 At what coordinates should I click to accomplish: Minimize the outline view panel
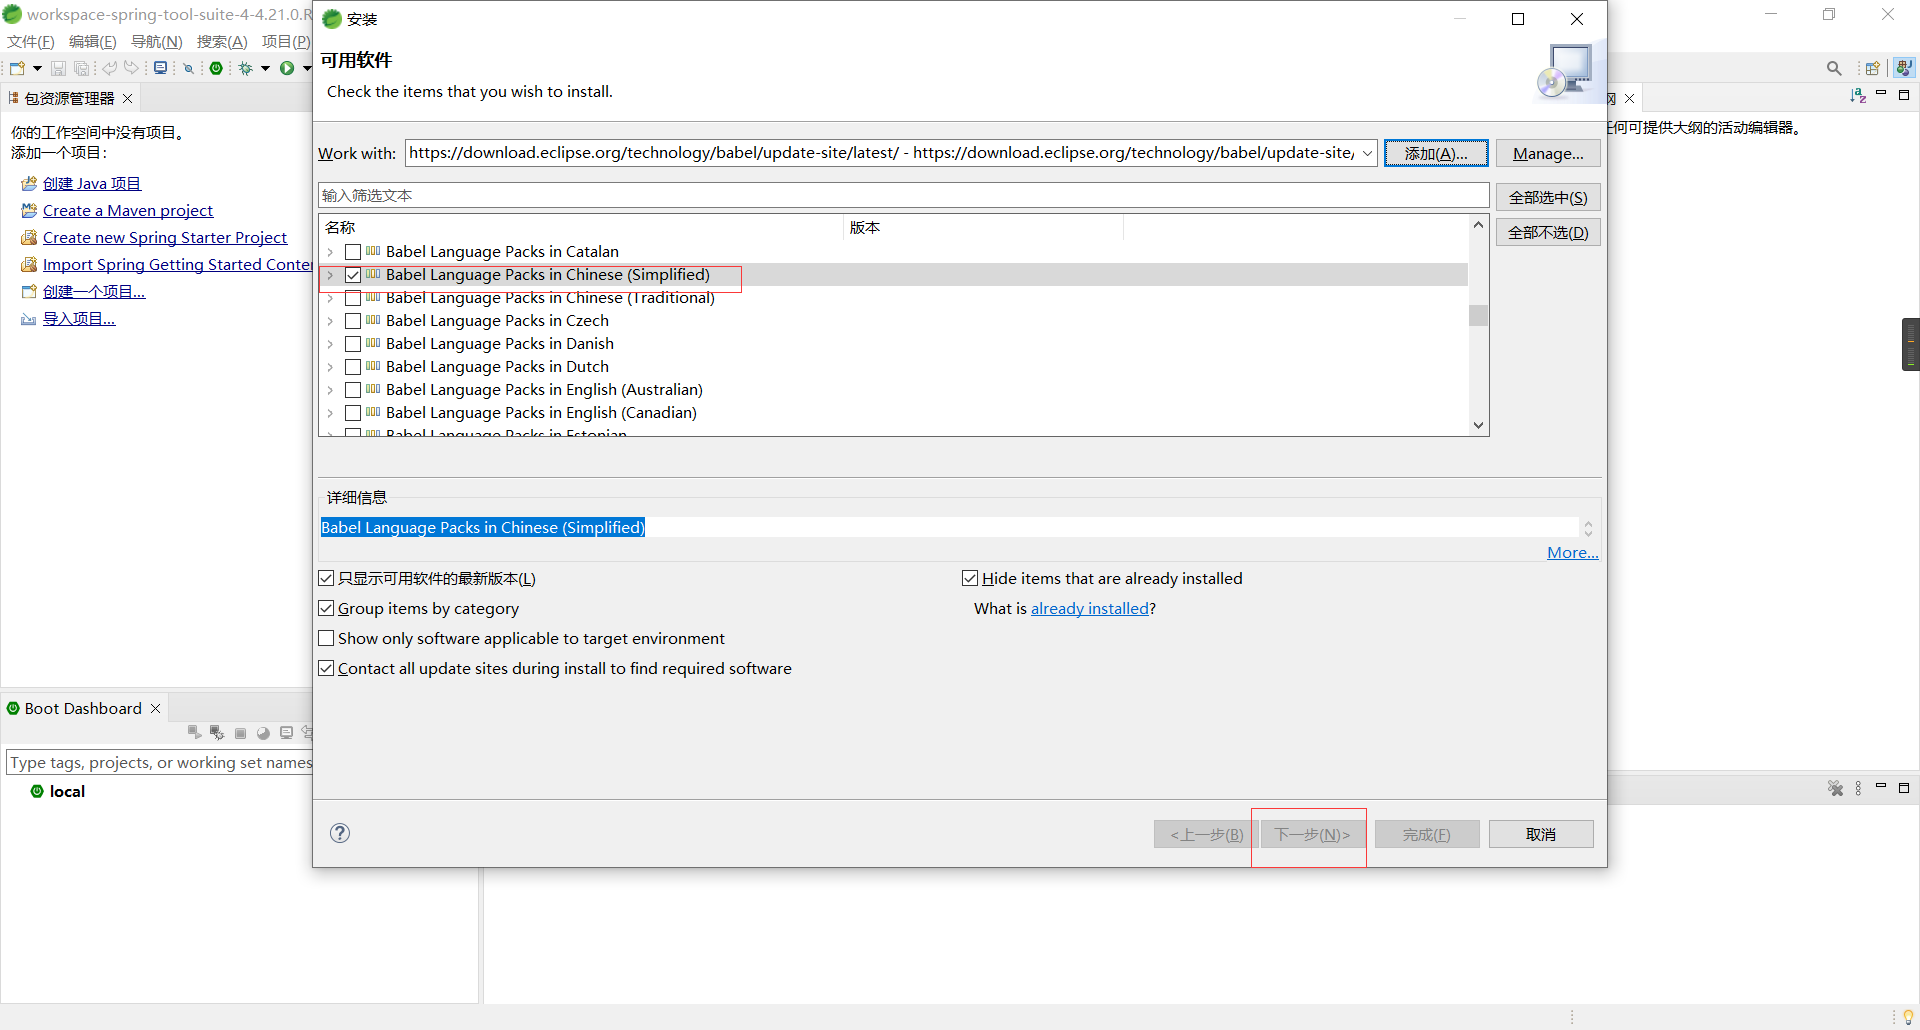point(1881,95)
